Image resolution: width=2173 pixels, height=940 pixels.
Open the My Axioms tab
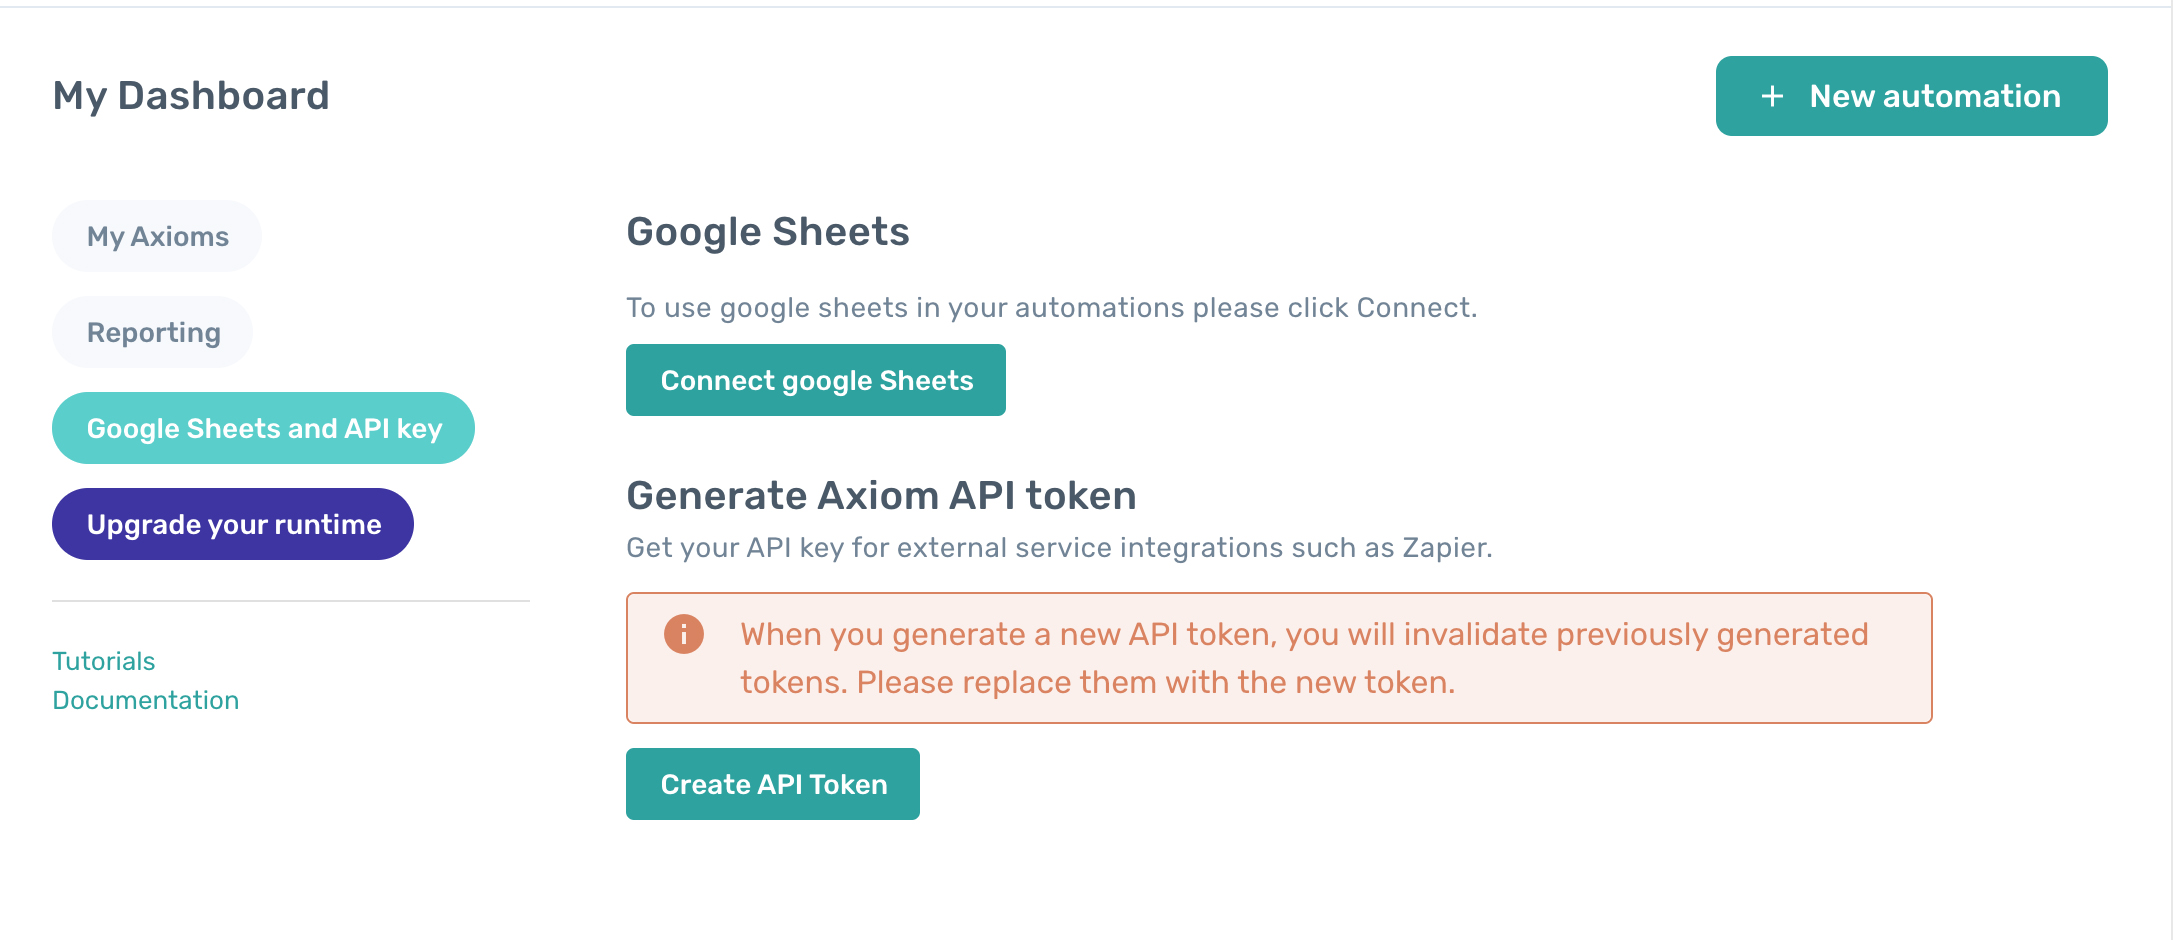click(157, 236)
